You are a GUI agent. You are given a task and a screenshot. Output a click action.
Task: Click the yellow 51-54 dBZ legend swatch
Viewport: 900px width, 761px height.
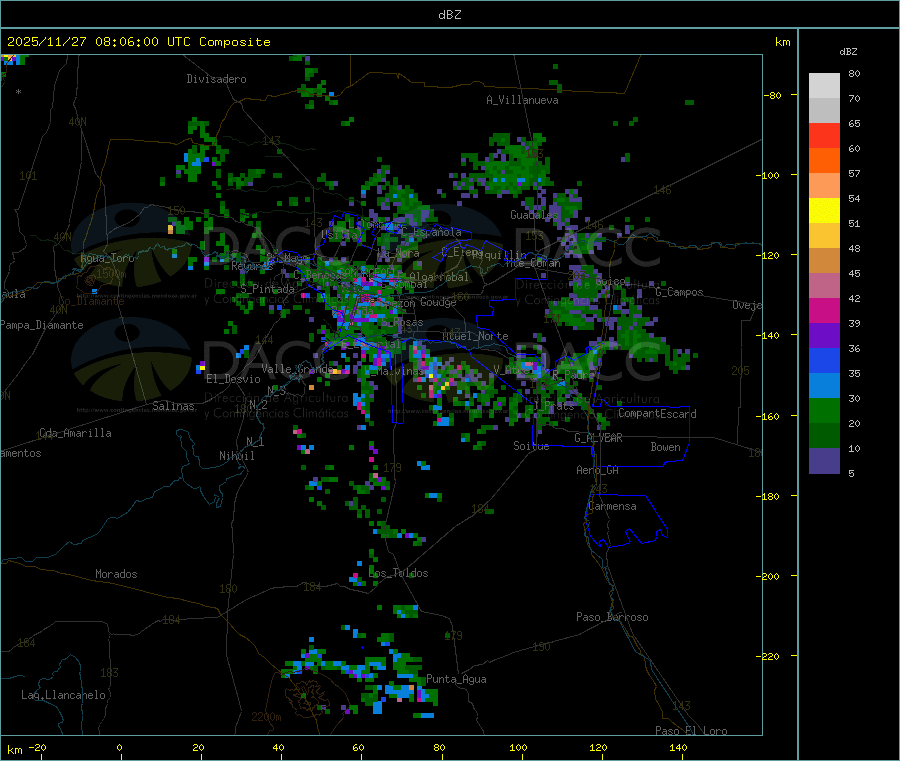pyautogui.click(x=824, y=211)
